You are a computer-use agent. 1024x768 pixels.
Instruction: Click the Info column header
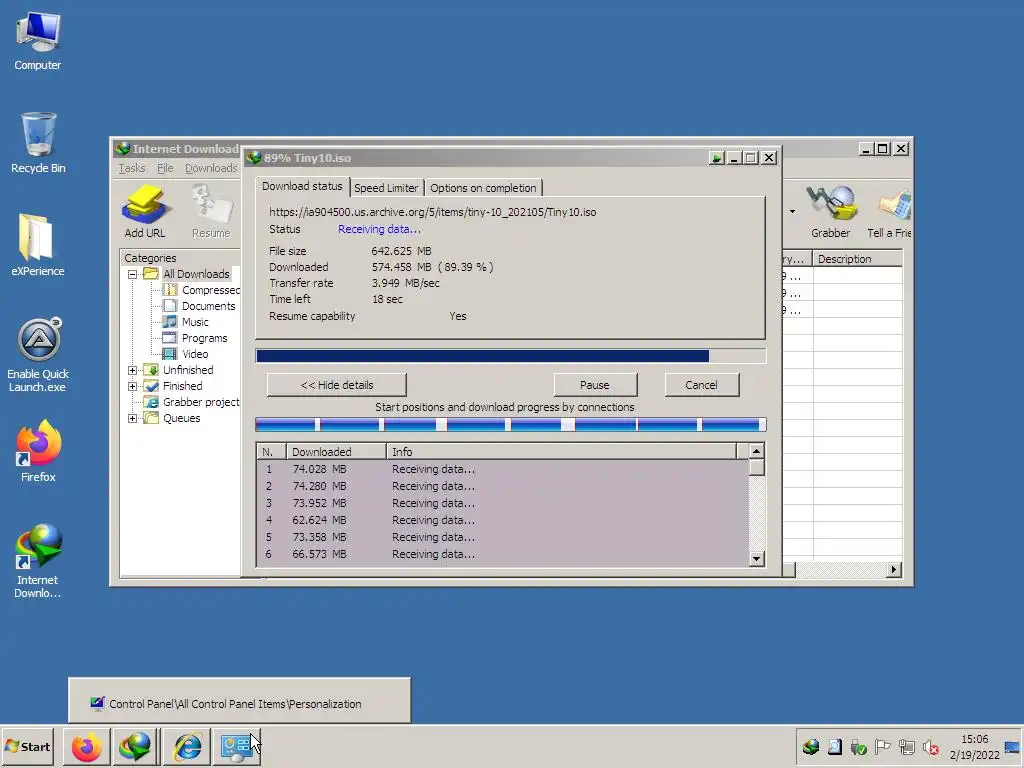562,452
